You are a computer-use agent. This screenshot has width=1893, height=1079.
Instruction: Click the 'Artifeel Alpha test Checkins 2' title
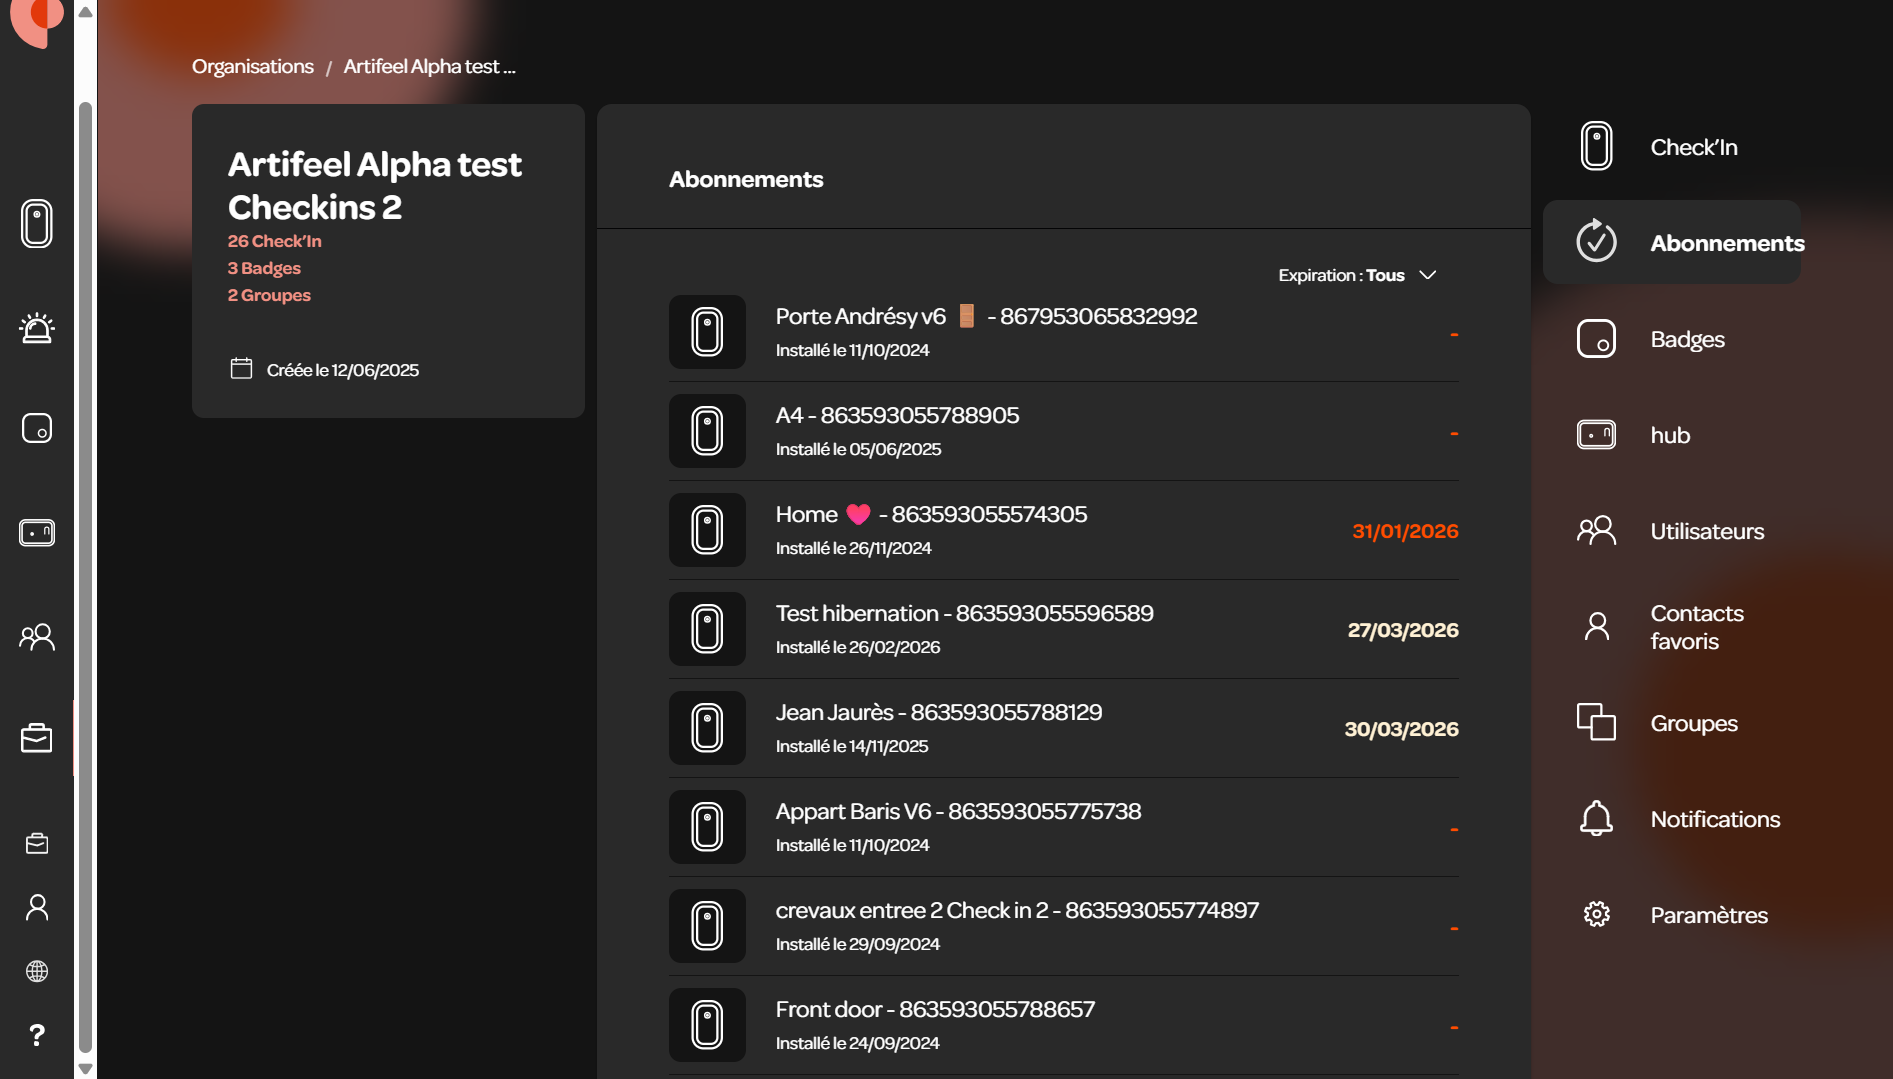point(375,185)
